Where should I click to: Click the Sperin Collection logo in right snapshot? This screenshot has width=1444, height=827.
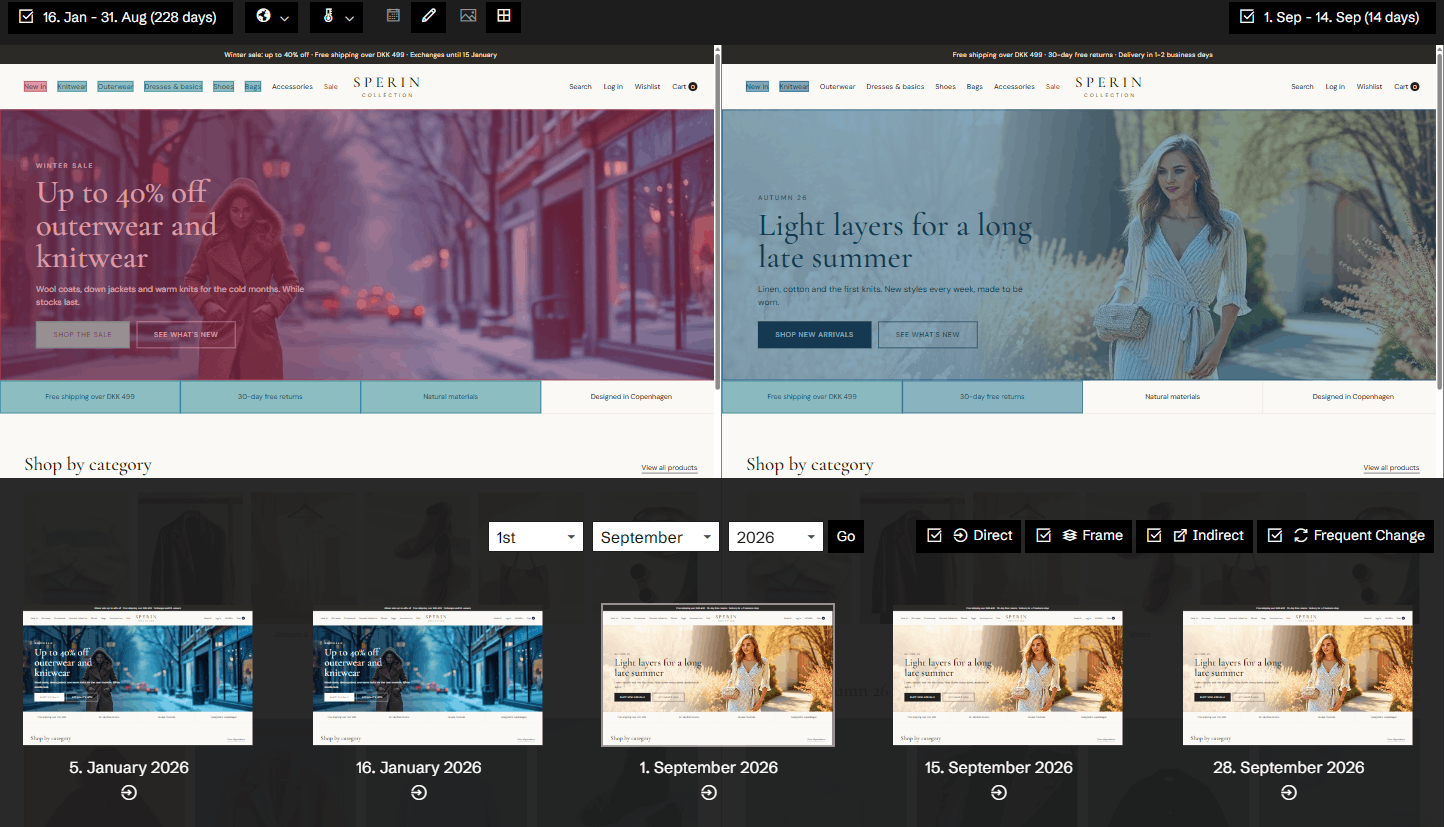tap(1109, 87)
